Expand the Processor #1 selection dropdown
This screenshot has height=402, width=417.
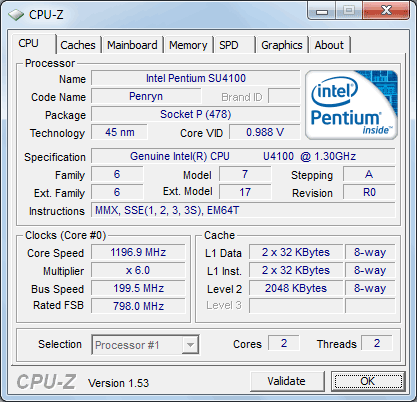click(x=145, y=345)
